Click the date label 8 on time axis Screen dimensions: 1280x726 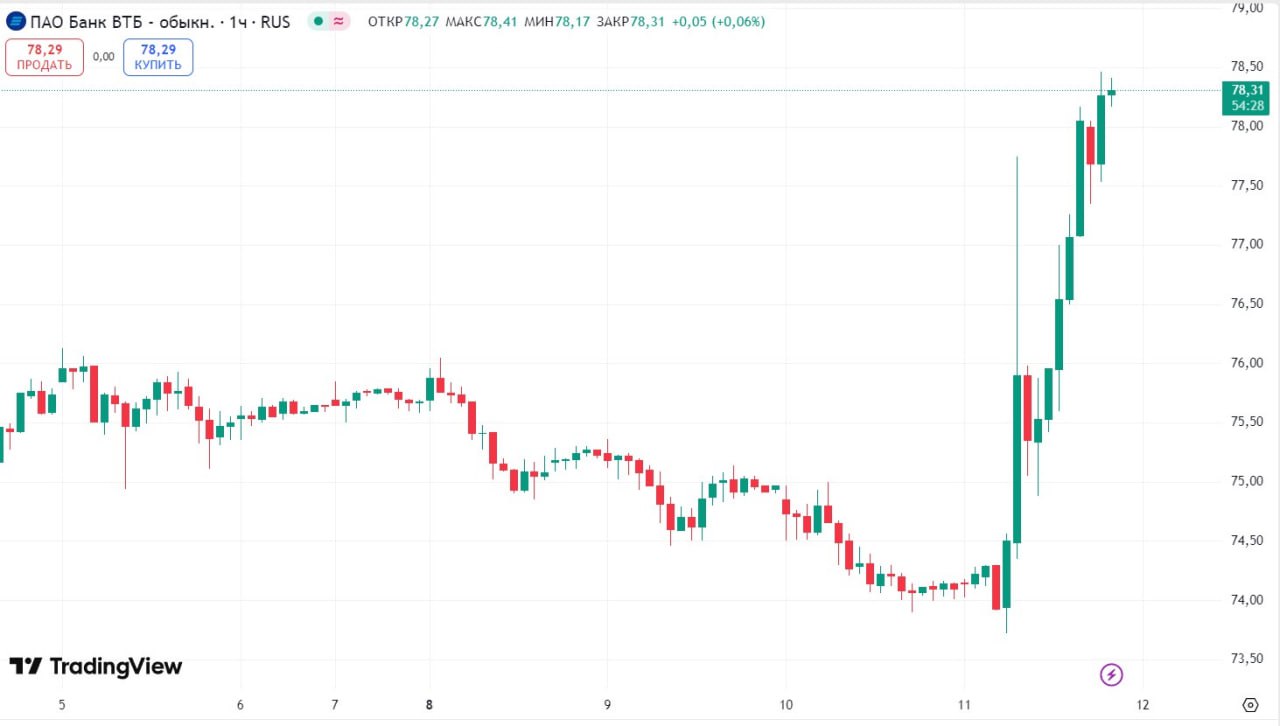(429, 704)
